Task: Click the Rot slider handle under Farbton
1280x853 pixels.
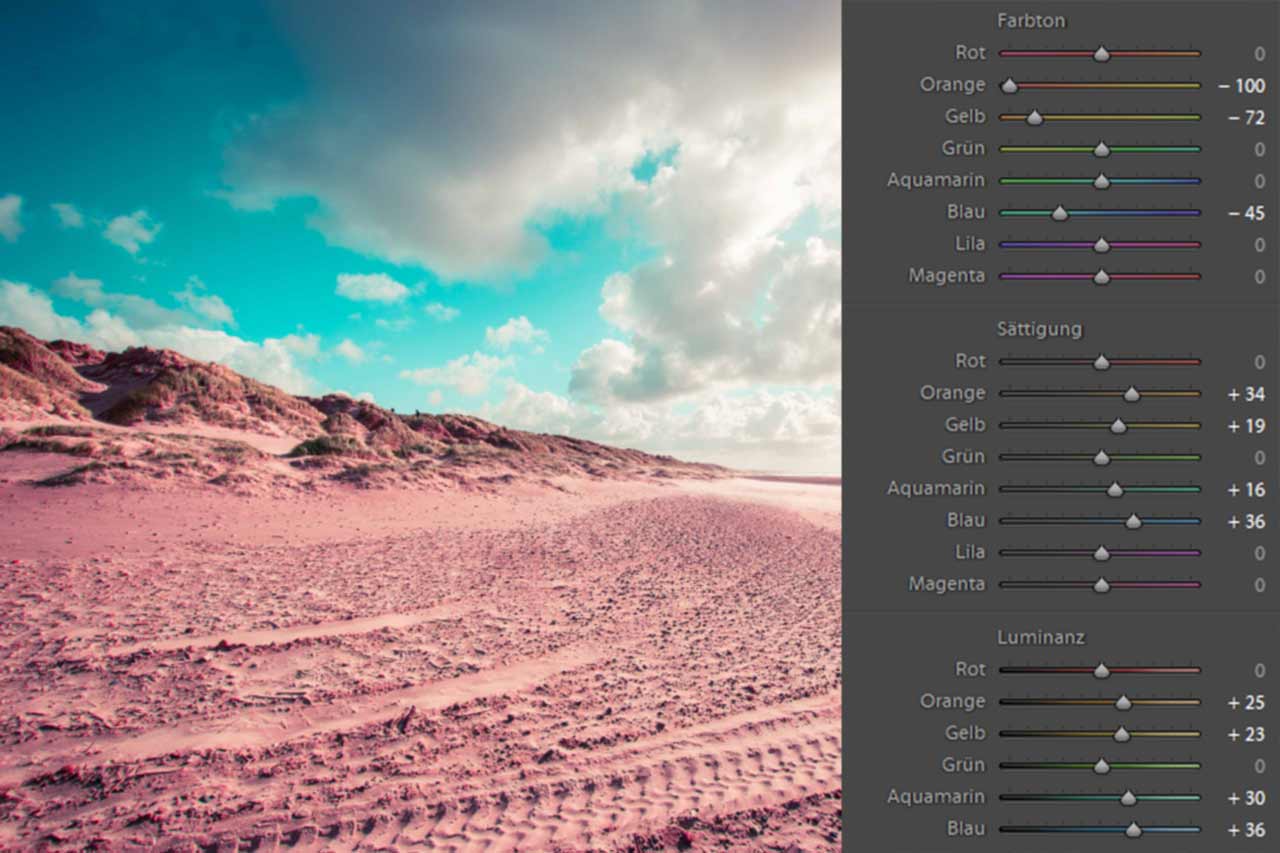Action: (1101, 54)
